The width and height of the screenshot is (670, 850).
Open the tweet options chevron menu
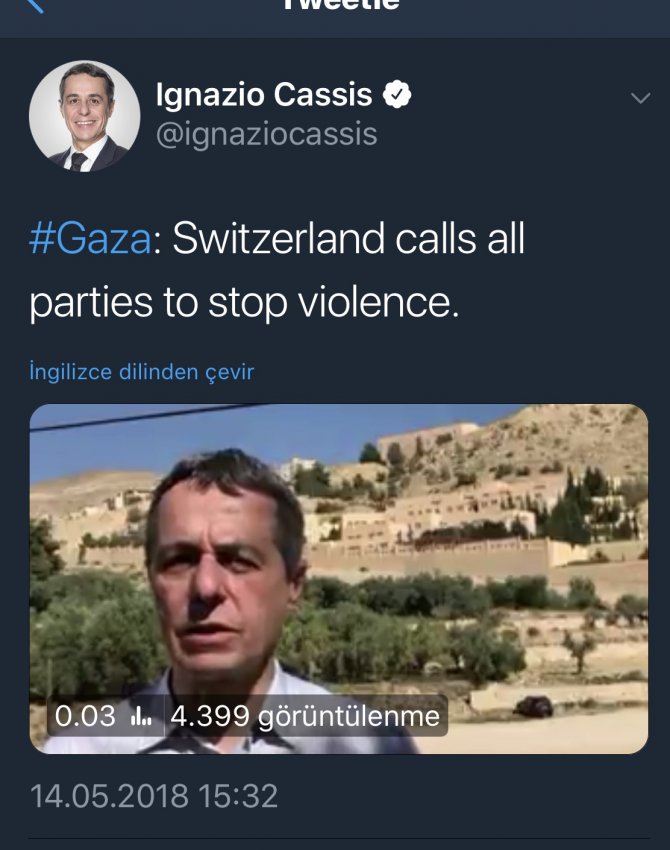coord(639,98)
